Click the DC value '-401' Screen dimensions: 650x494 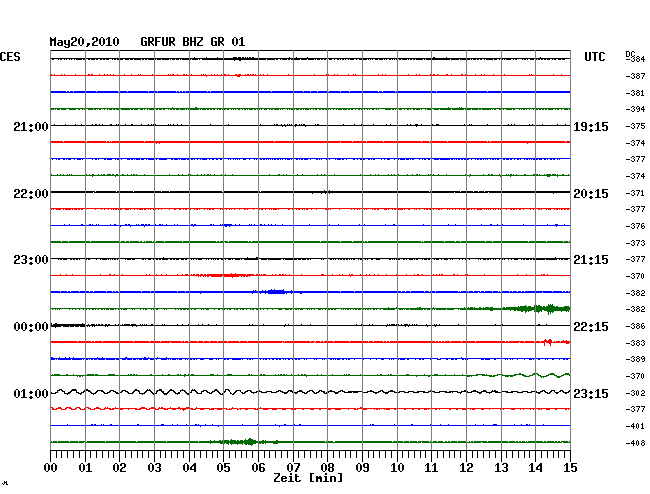635,426
